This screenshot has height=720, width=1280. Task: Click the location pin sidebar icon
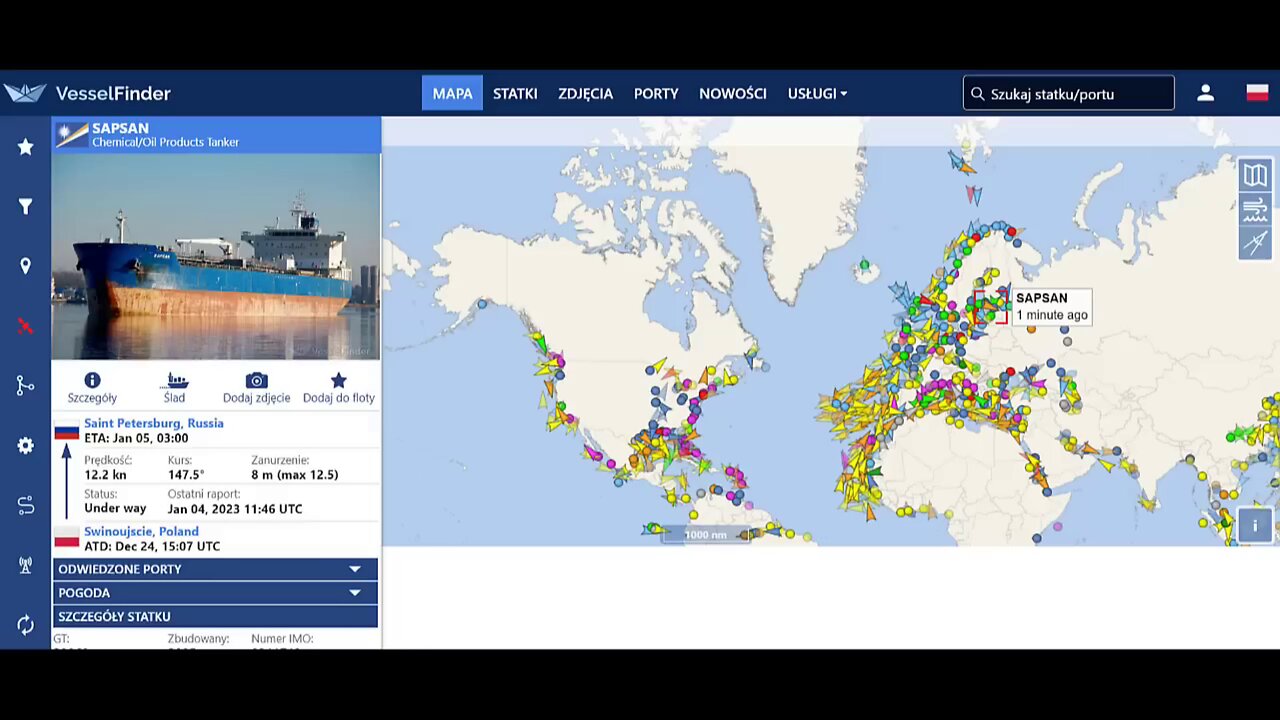(25, 266)
